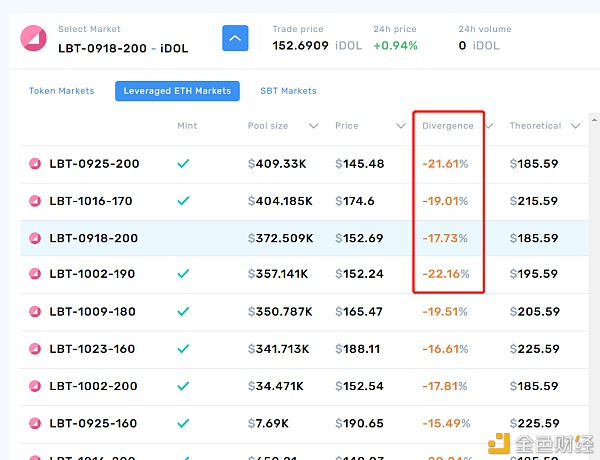Toggle the Mint checkmark for LBT-1016-170
Screen dimensions: 600x460
click(x=183, y=201)
